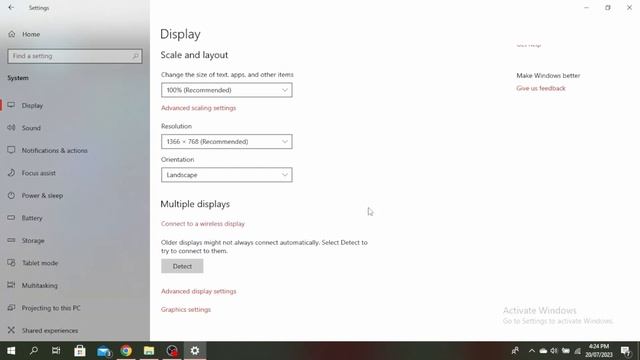Open Task View from taskbar
Screen dimensions: 640x360
point(56,351)
